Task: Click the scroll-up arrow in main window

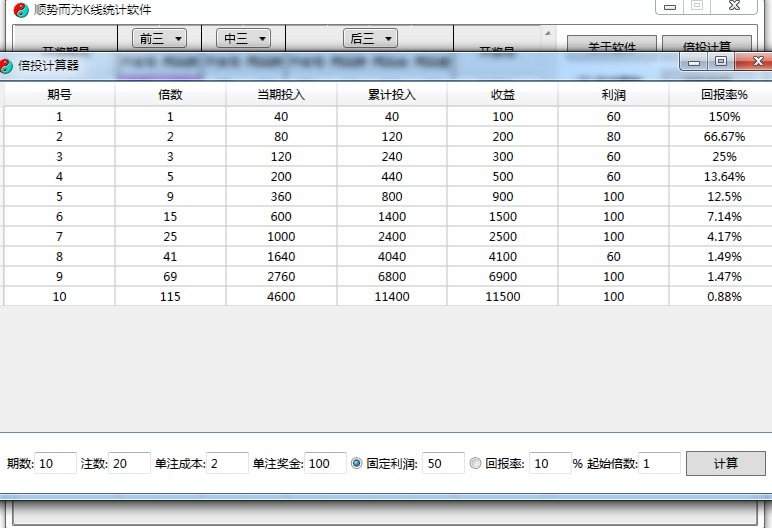Action: tap(547, 33)
